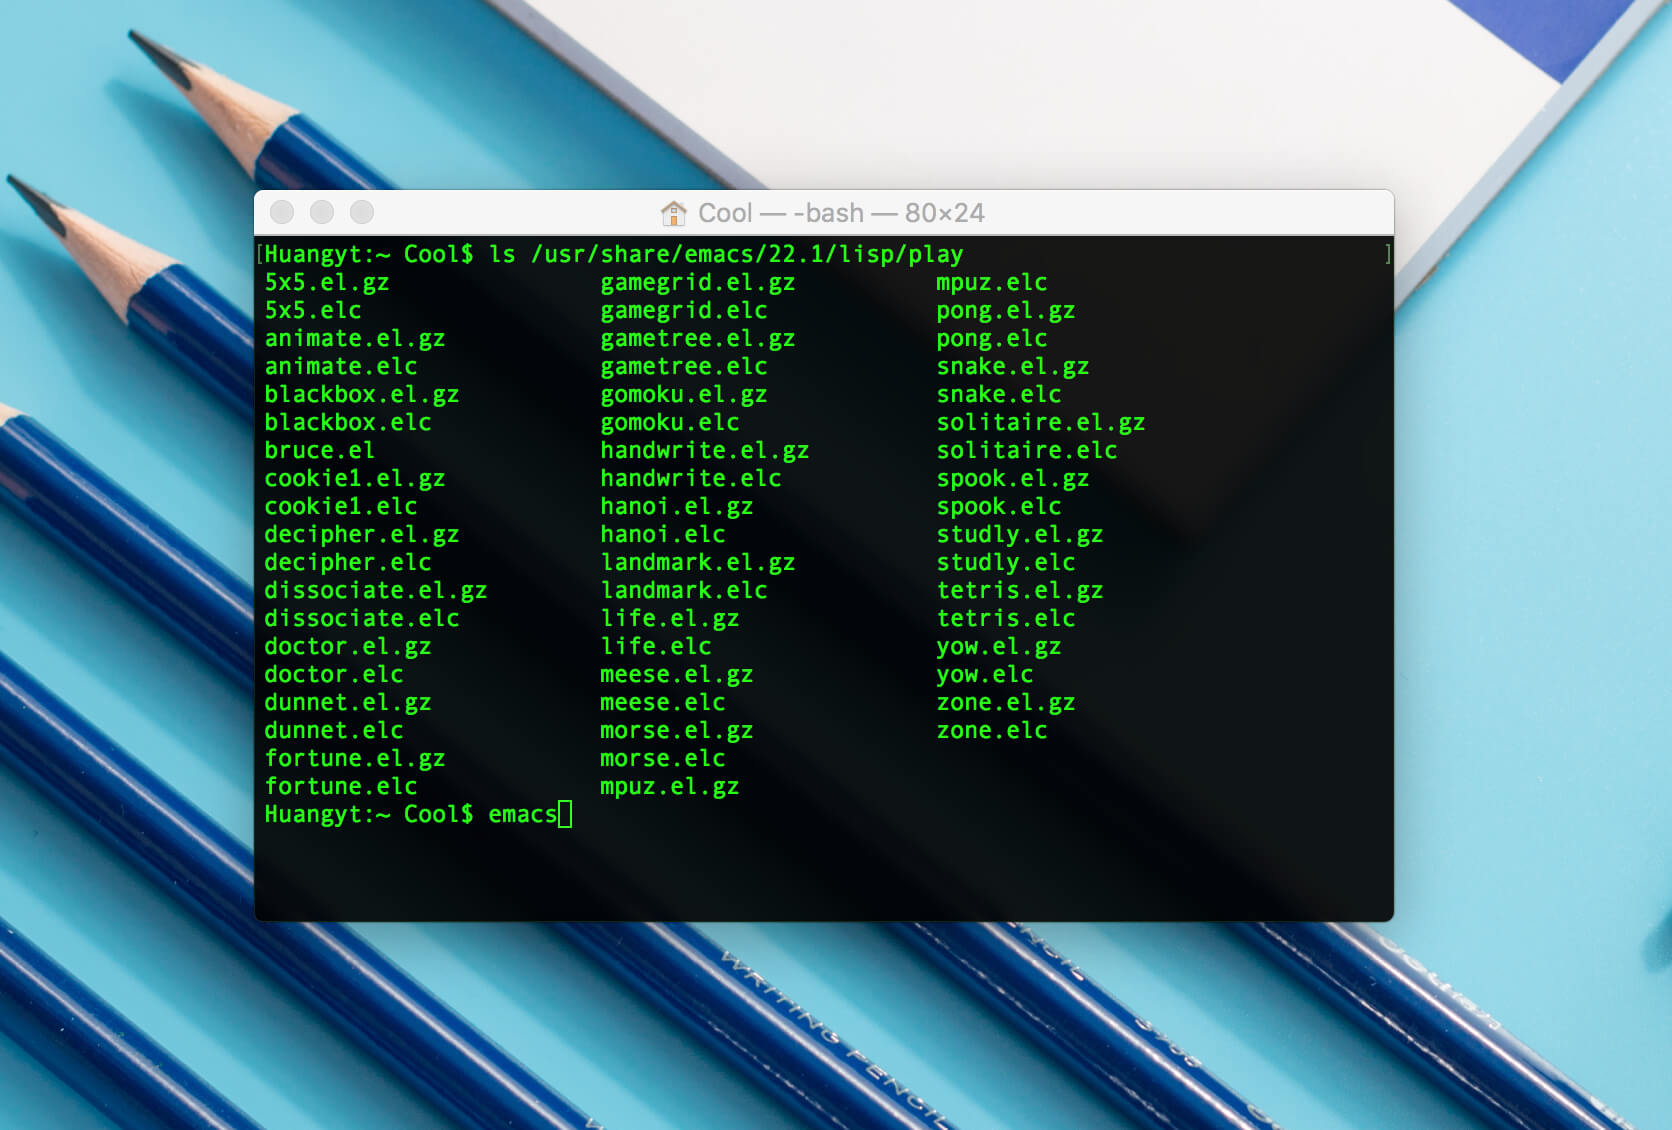Click the file name 'hanoi.elc'
The height and width of the screenshot is (1130, 1672).
coord(663,534)
